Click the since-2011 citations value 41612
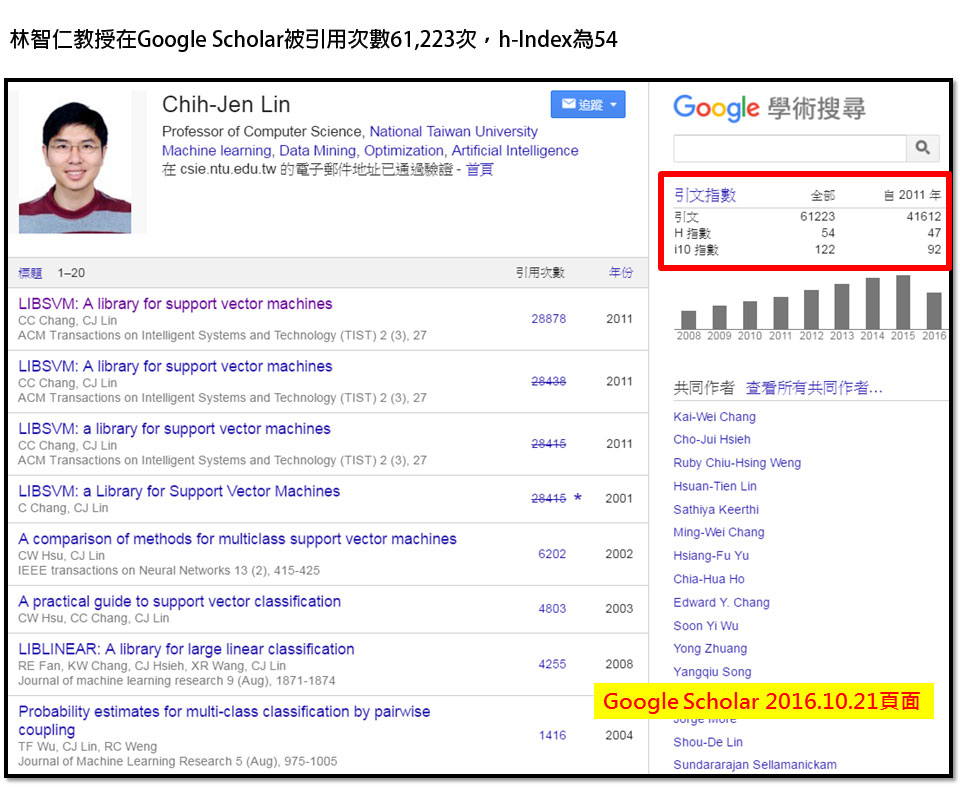Image resolution: width=960 pixels, height=794 pixels. (924, 216)
